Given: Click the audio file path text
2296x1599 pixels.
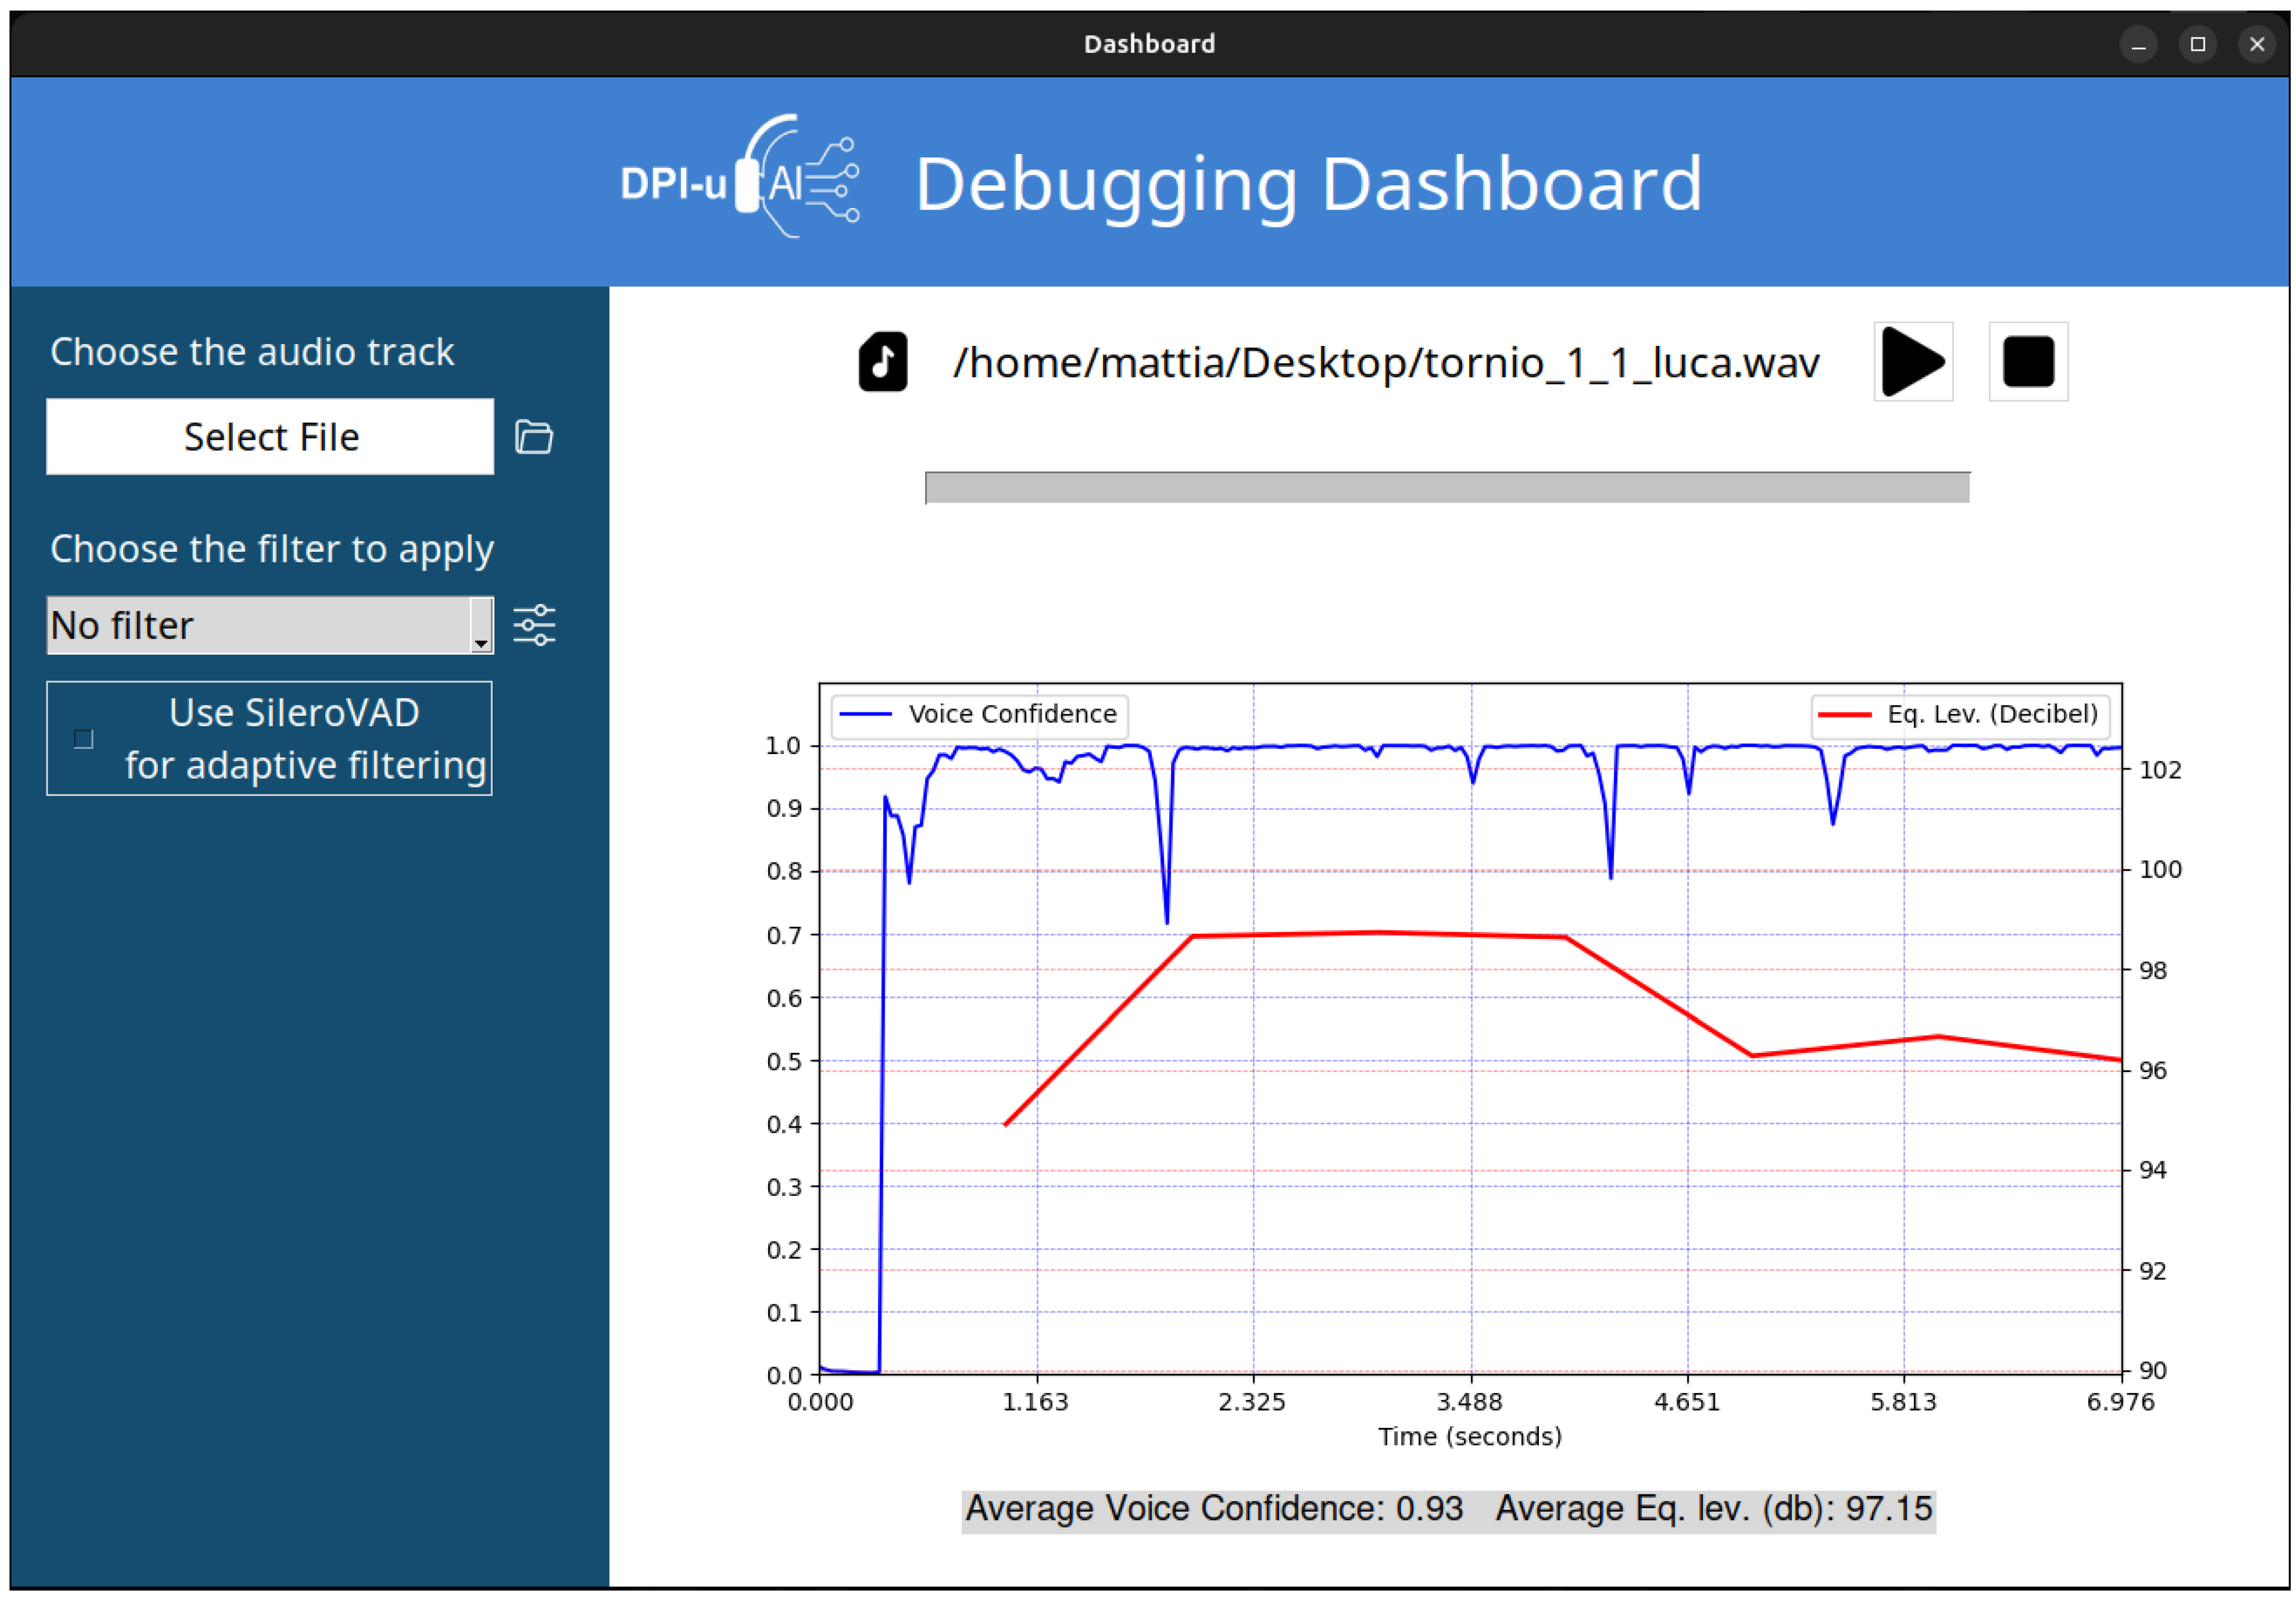Looking at the screenshot, I should [1386, 362].
